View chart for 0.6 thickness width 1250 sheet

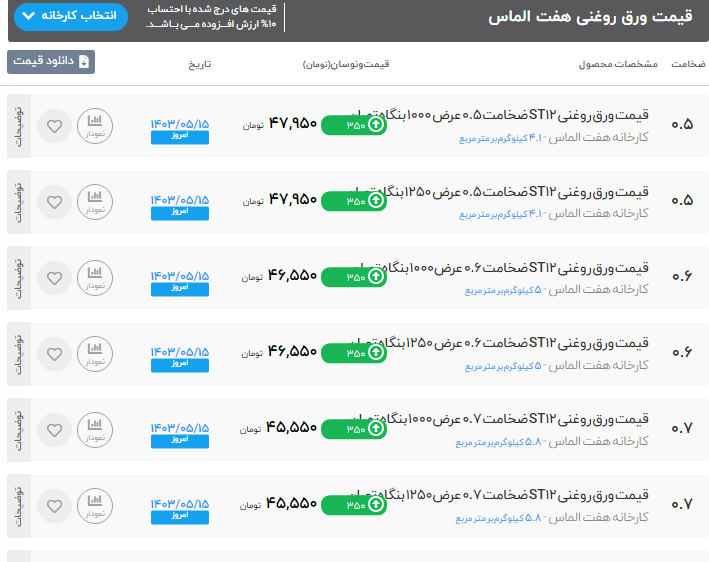[x=95, y=355]
